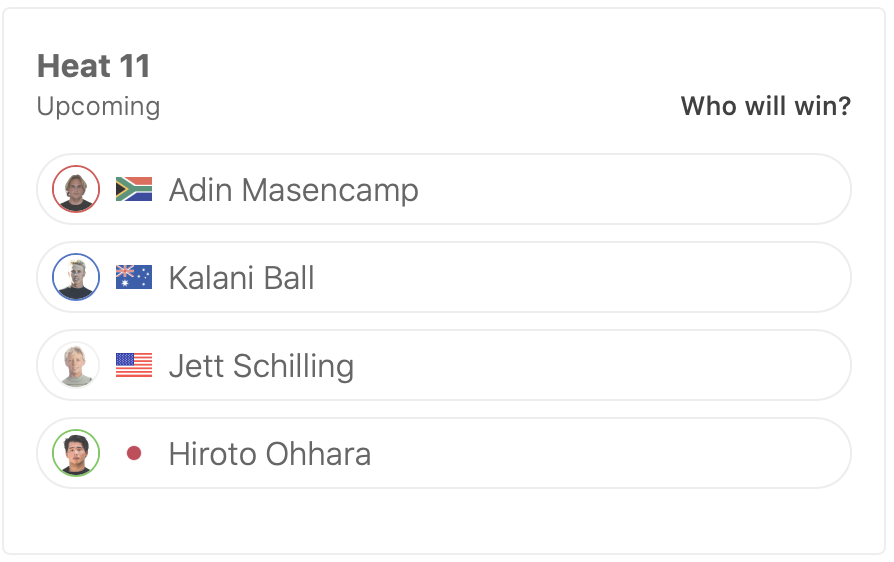
Task: Vote Jett Schilling via the row's empty right end
Action: click(x=700, y=365)
